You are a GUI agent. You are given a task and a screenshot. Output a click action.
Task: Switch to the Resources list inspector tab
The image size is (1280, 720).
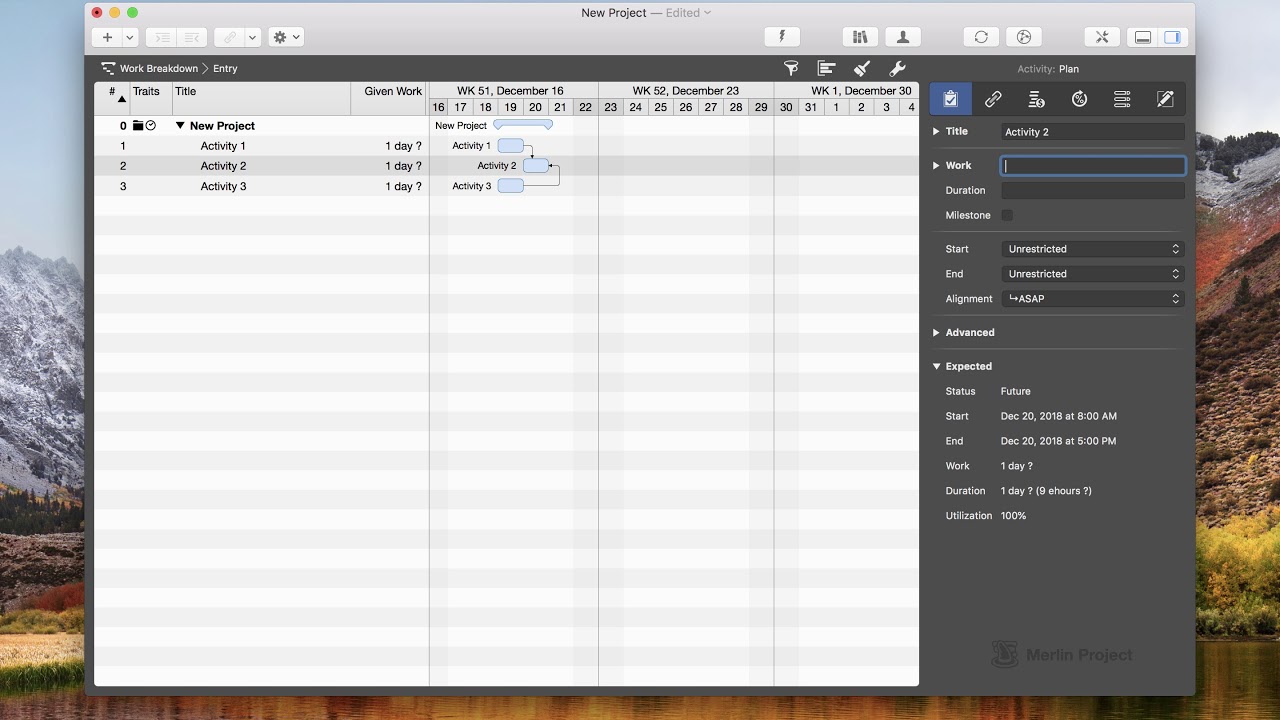pyautogui.click(x=1122, y=99)
